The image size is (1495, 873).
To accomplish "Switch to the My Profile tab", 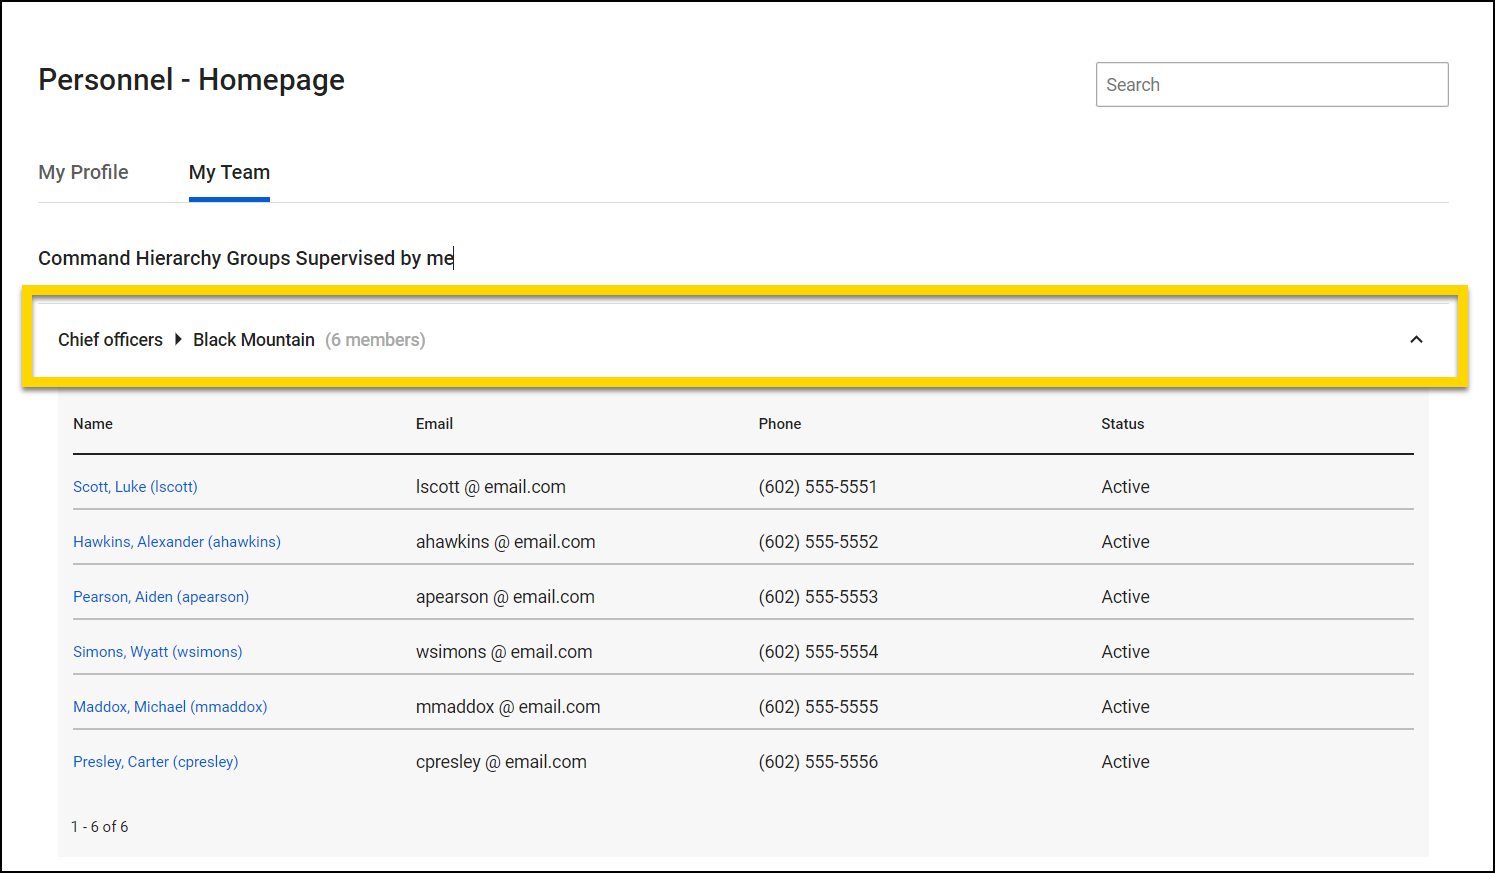I will tap(83, 172).
